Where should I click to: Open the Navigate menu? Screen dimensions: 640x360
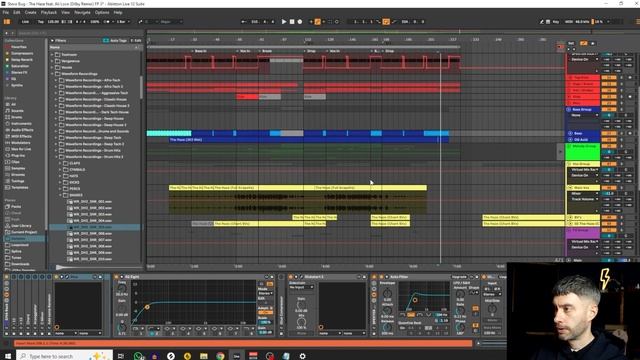82,13
